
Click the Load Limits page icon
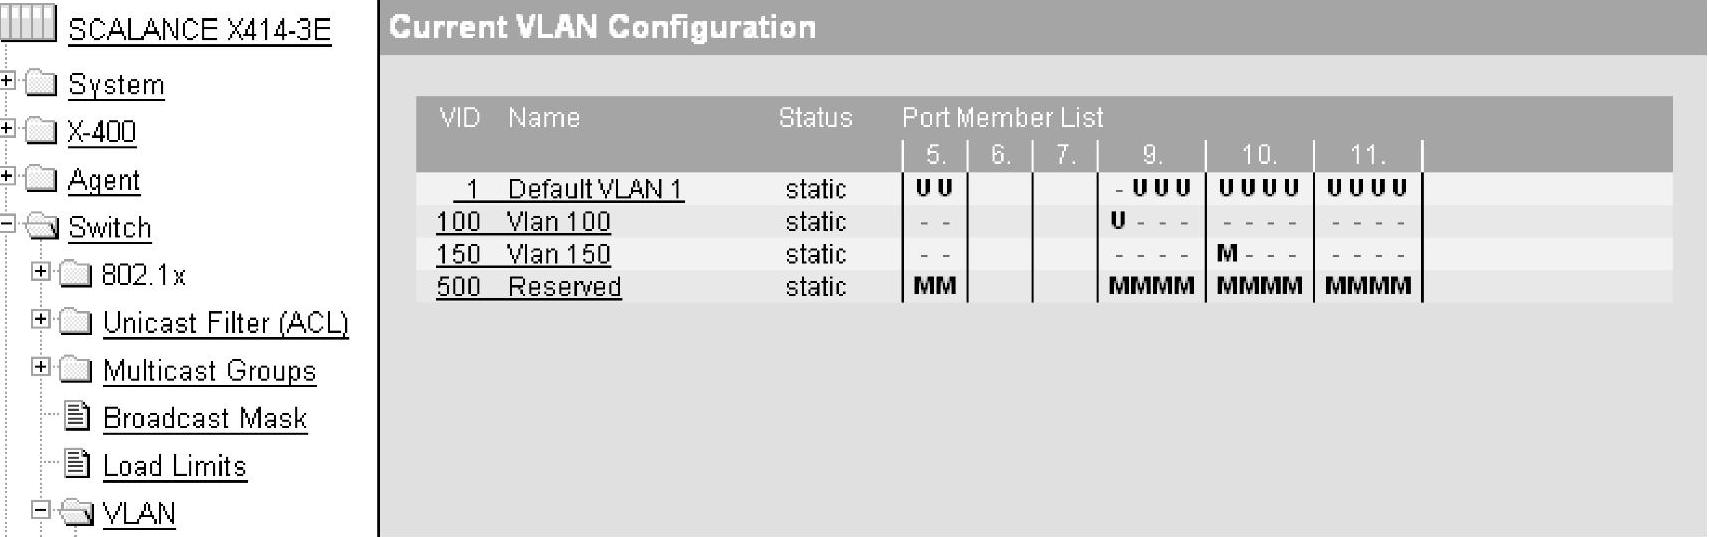coord(77,464)
